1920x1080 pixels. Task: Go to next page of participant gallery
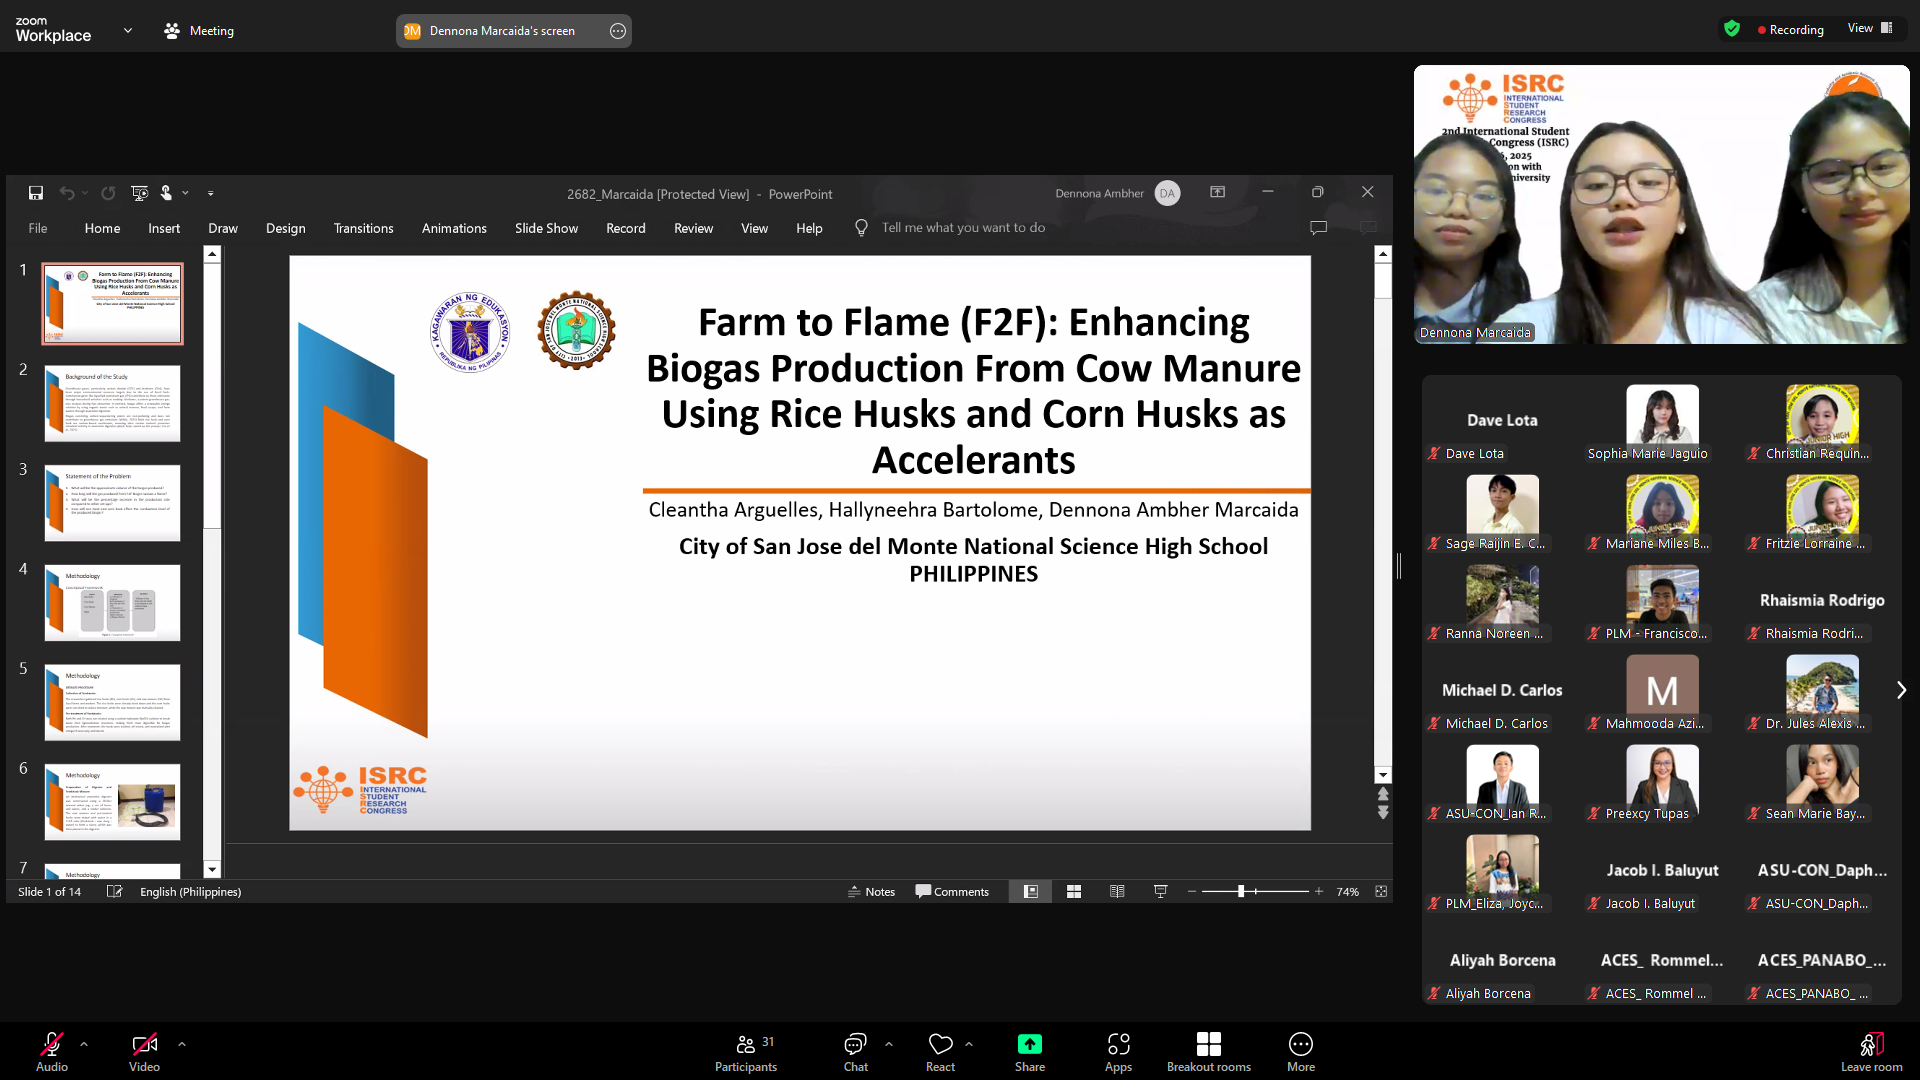click(1901, 690)
